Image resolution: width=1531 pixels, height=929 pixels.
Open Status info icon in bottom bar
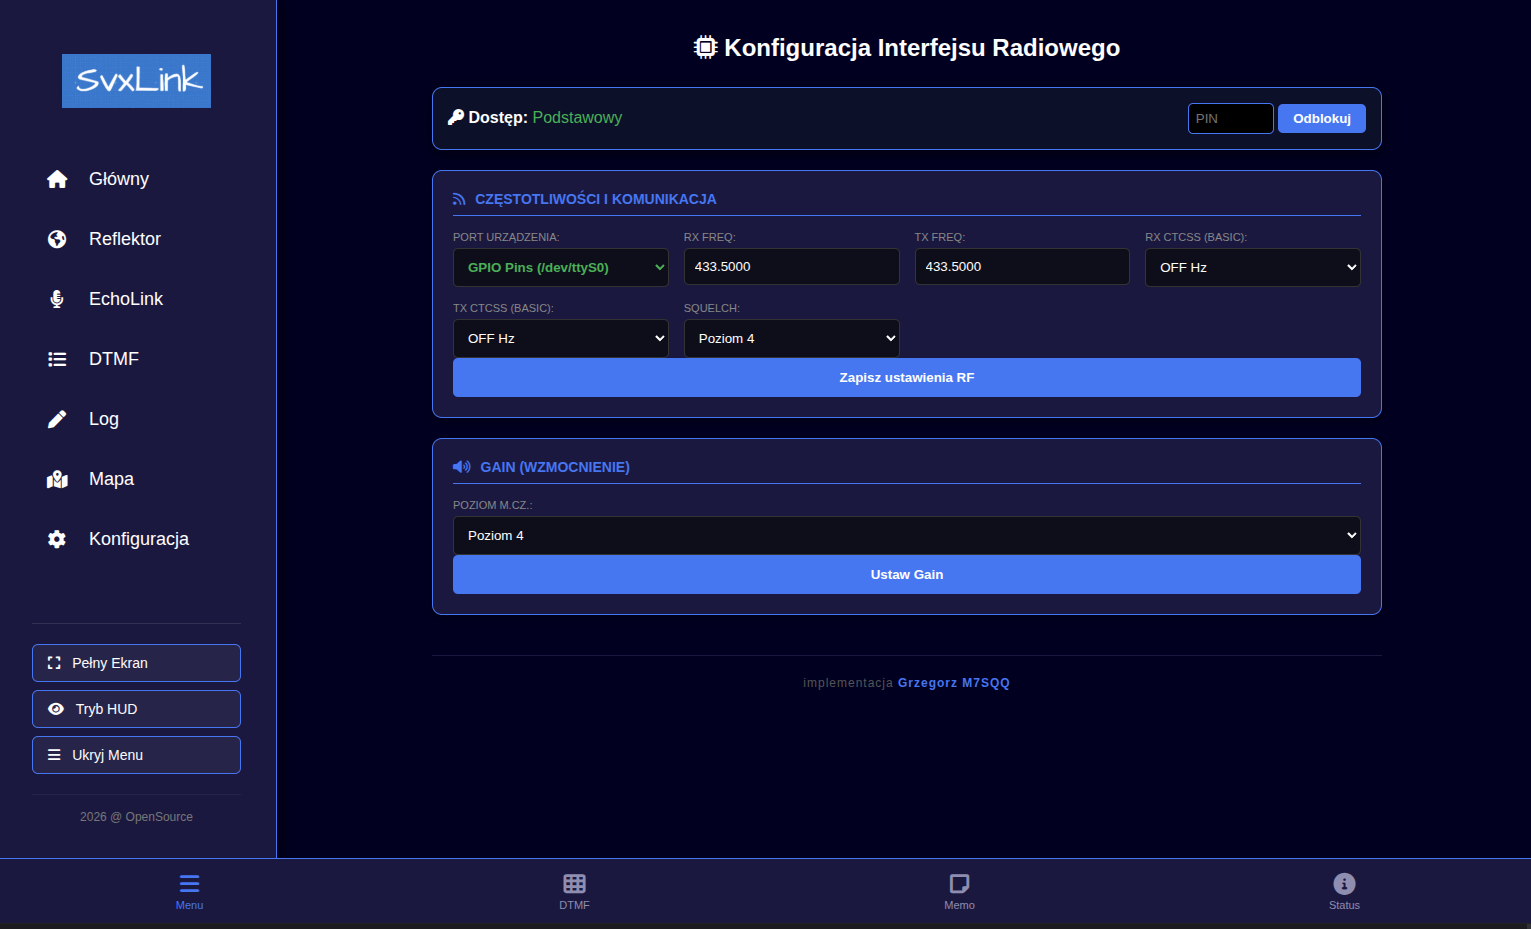coord(1344,884)
